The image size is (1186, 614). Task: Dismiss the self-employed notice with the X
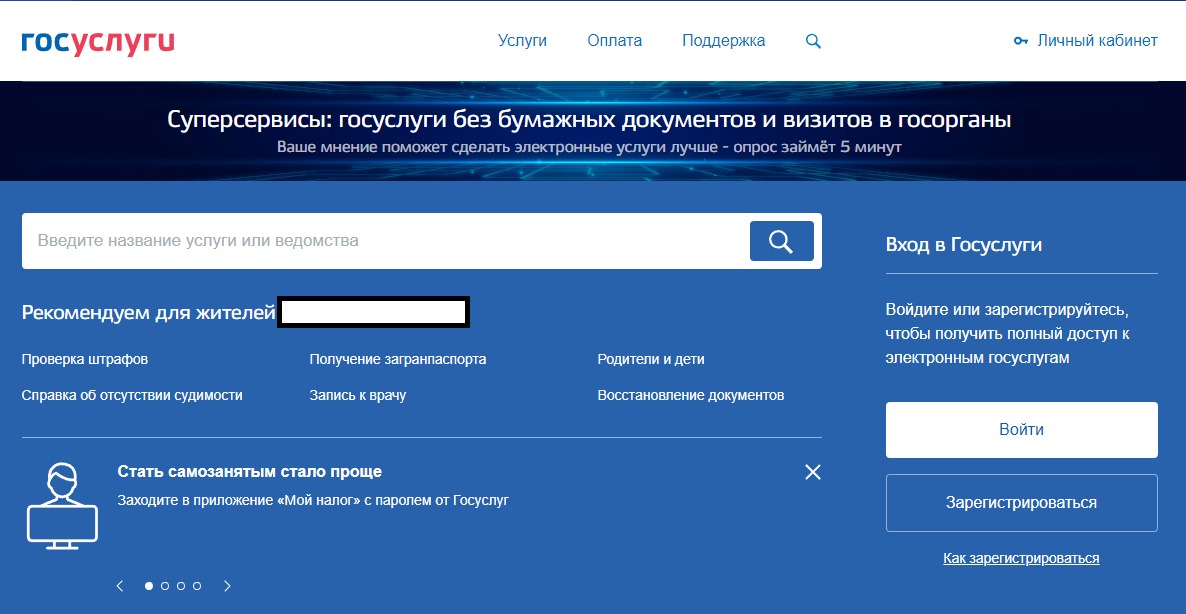[812, 473]
